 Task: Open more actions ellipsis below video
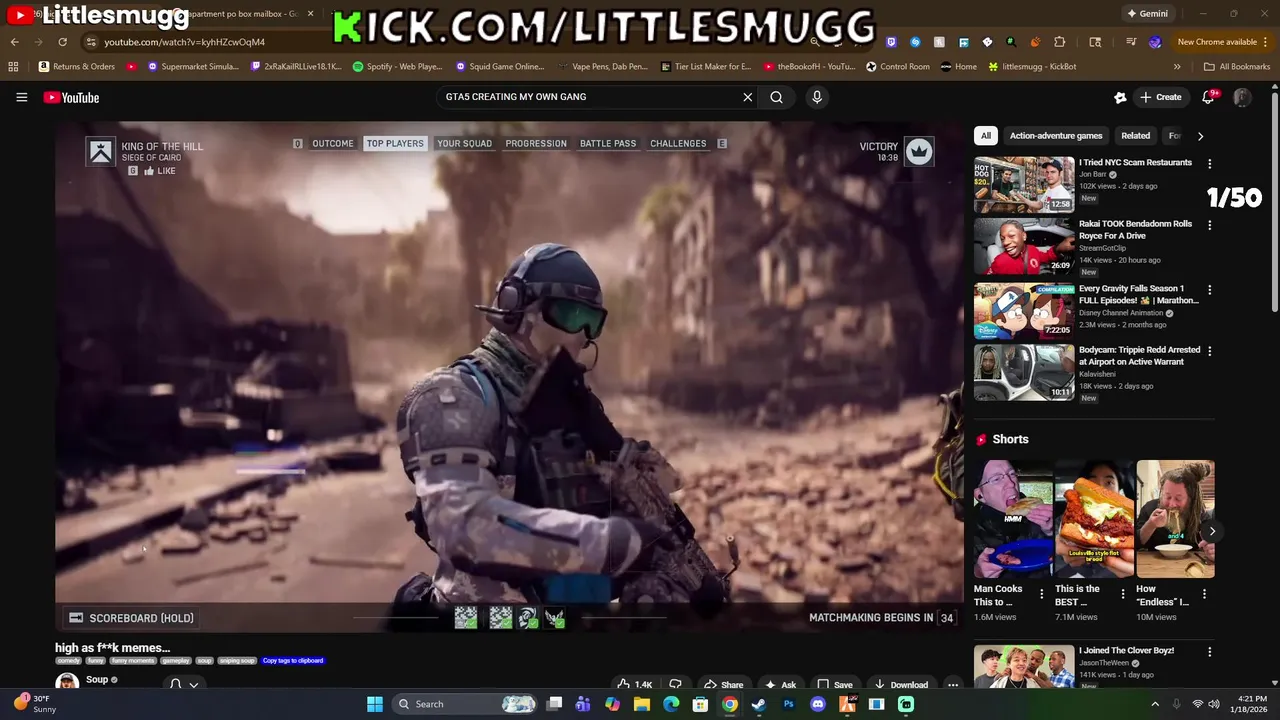pos(953,685)
